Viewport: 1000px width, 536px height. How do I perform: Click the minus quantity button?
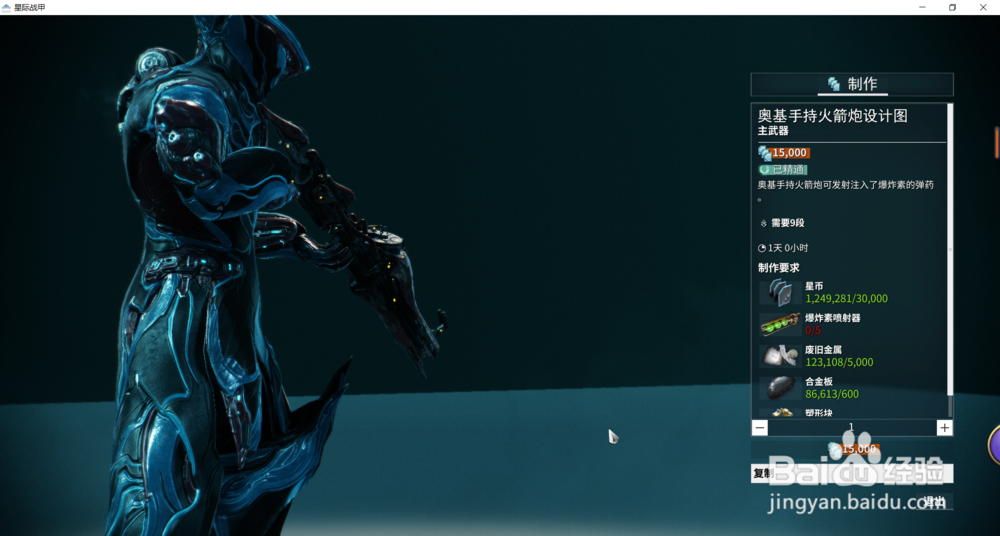pos(760,428)
